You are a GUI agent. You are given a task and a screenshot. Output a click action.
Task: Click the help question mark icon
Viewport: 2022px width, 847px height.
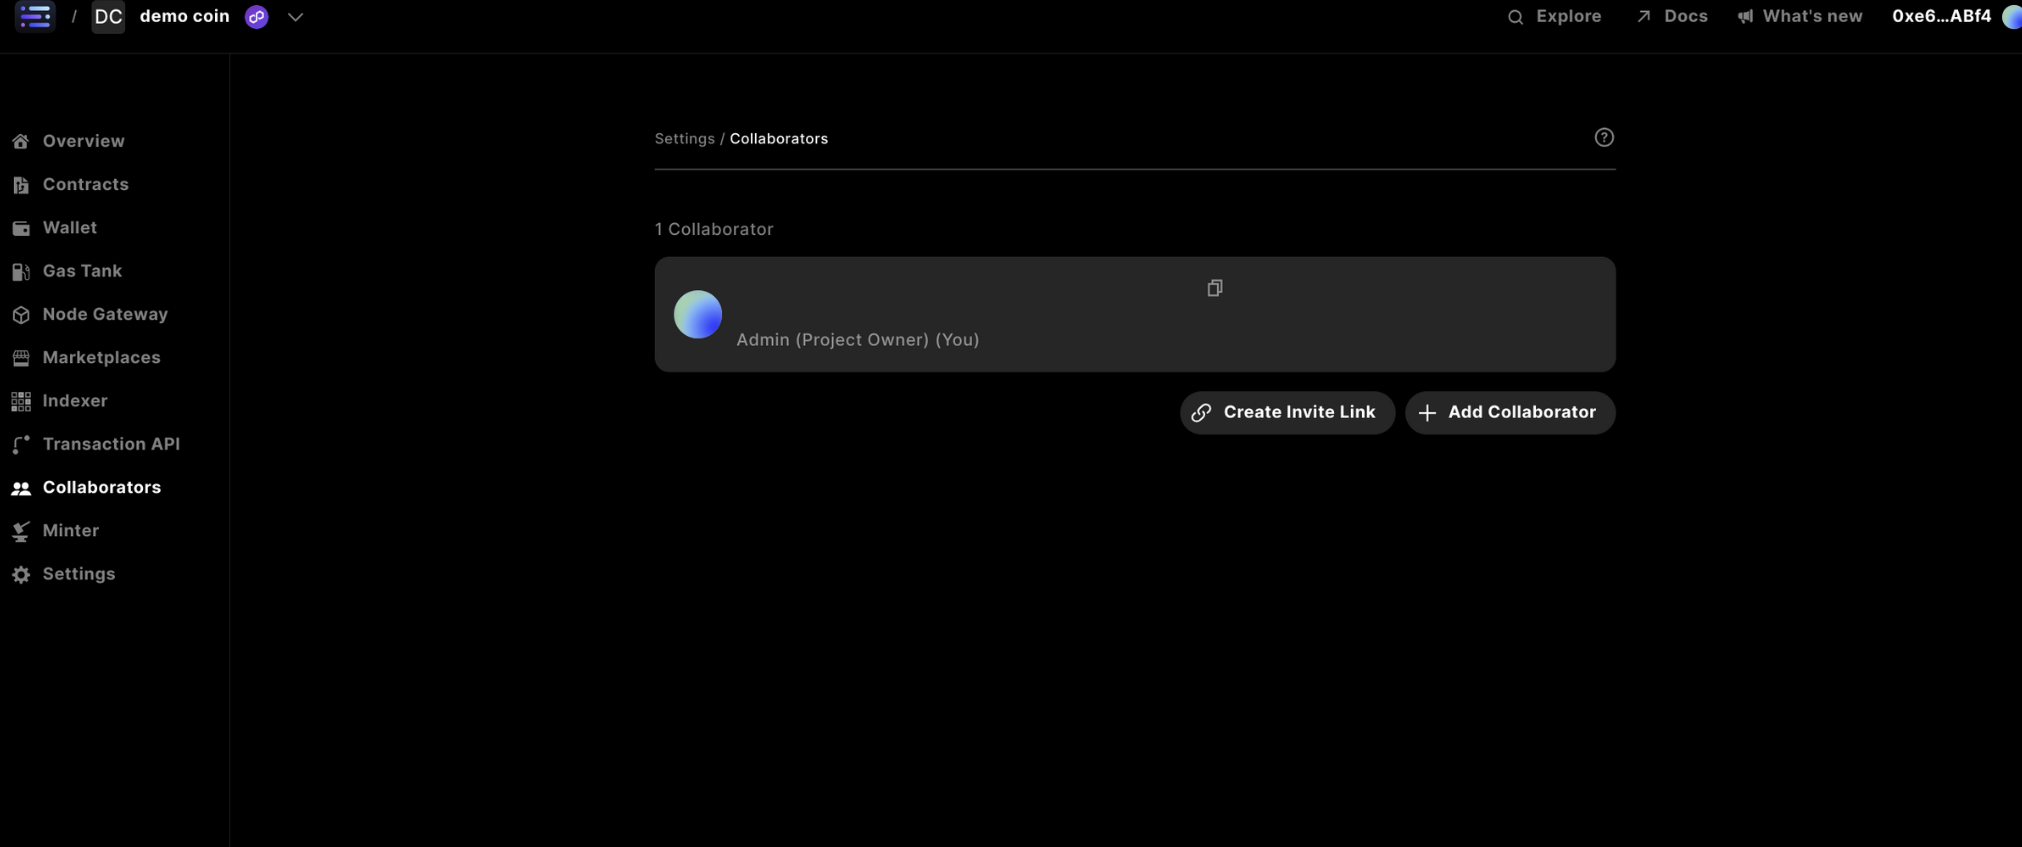pos(1603,138)
